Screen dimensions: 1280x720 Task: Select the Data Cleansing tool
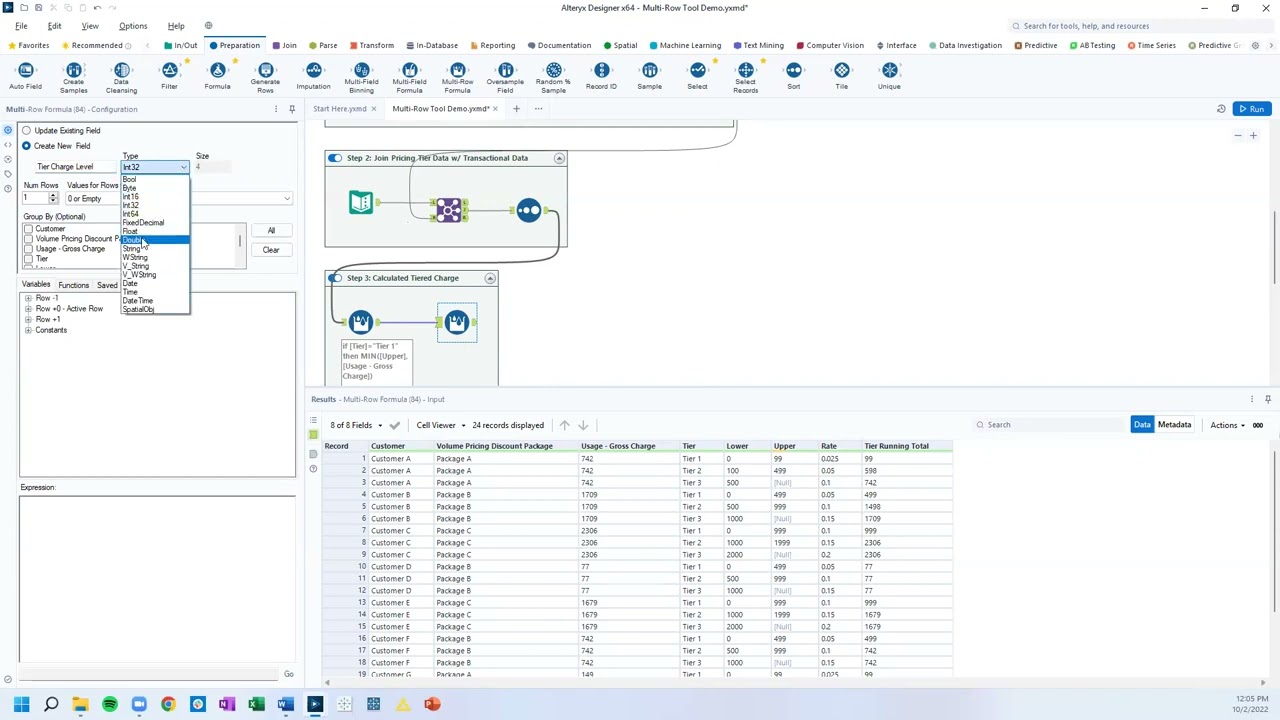[x=122, y=76]
